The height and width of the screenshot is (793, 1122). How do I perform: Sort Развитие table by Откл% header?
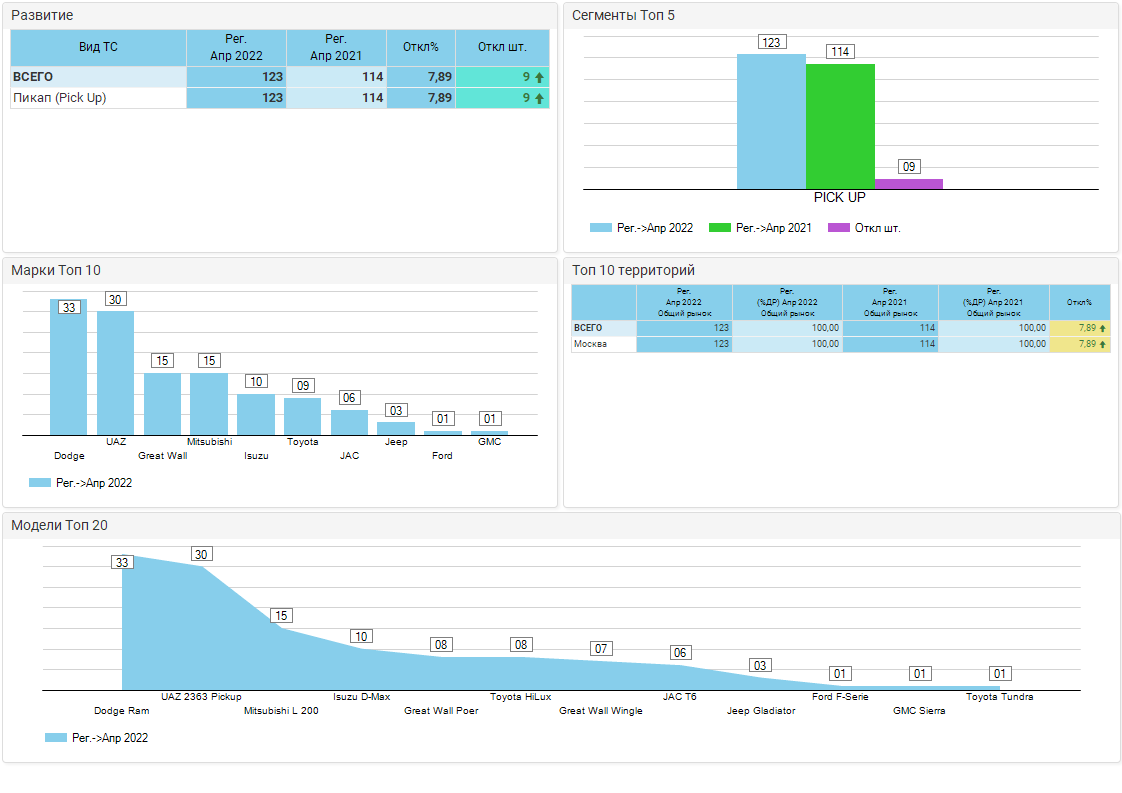(x=420, y=47)
